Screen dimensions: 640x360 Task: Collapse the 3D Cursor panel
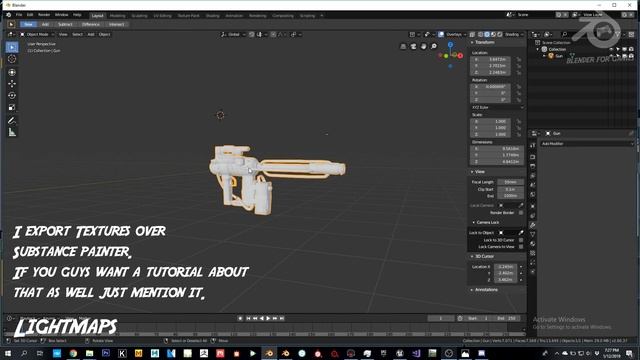[x=482, y=256]
